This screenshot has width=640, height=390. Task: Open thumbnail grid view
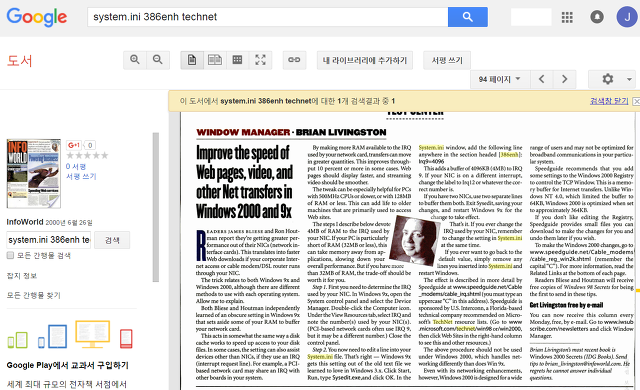click(237, 60)
